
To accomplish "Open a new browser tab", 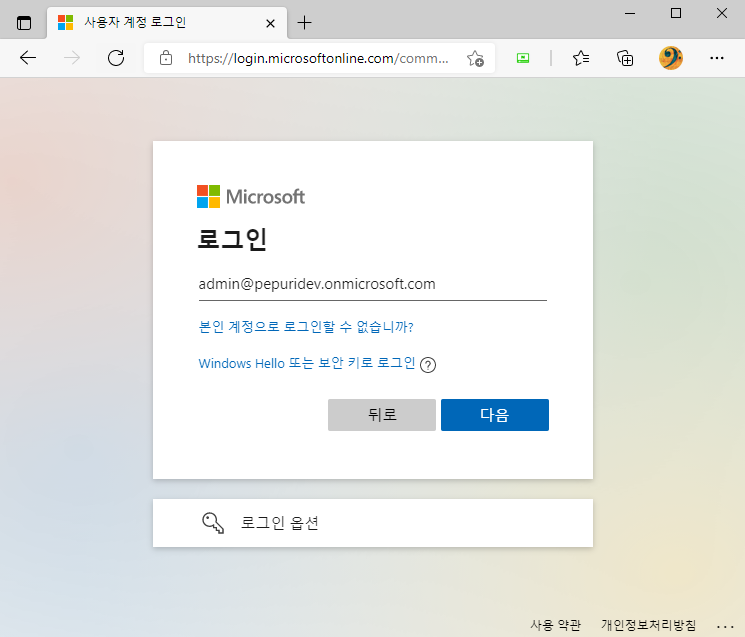I will click(304, 22).
